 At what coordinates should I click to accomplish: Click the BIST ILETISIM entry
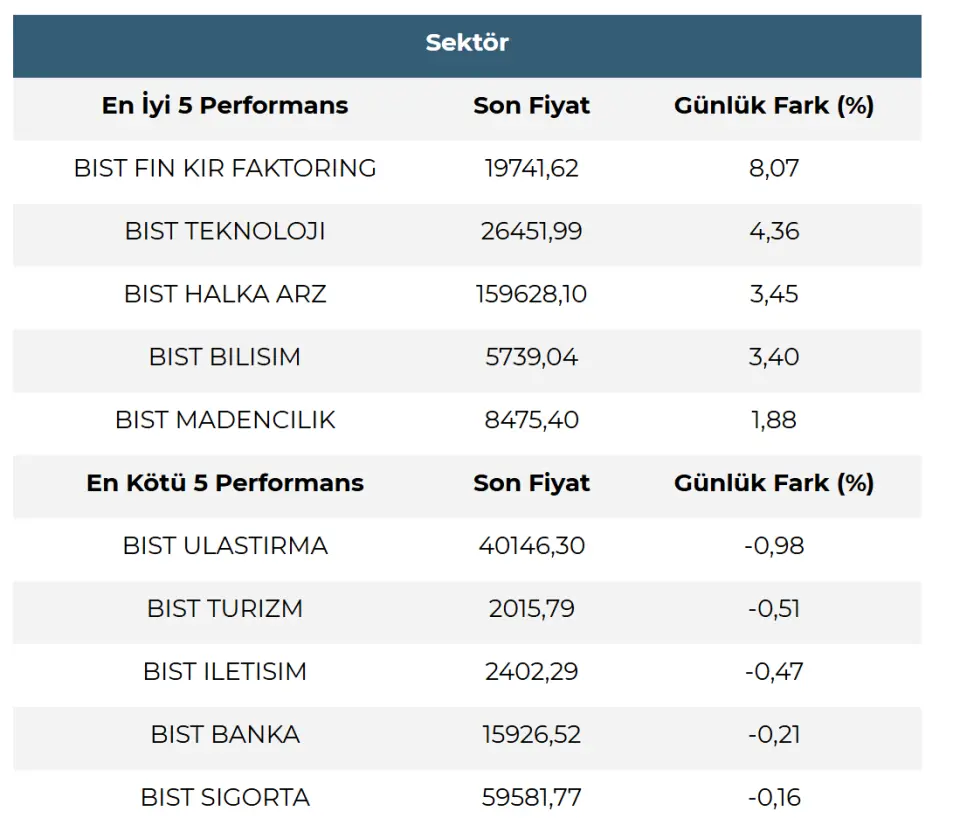point(225,672)
